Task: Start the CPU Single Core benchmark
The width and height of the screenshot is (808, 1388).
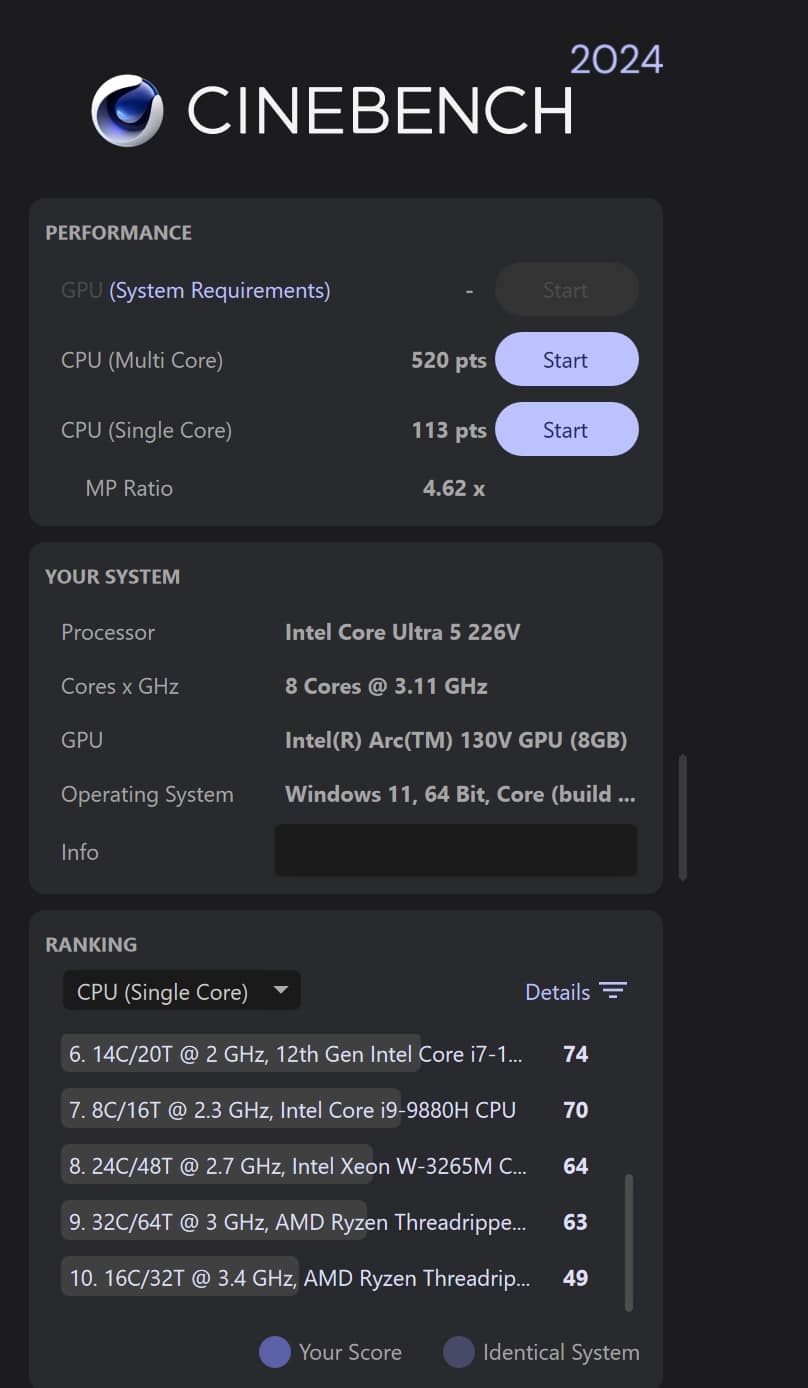Action: tap(566, 430)
